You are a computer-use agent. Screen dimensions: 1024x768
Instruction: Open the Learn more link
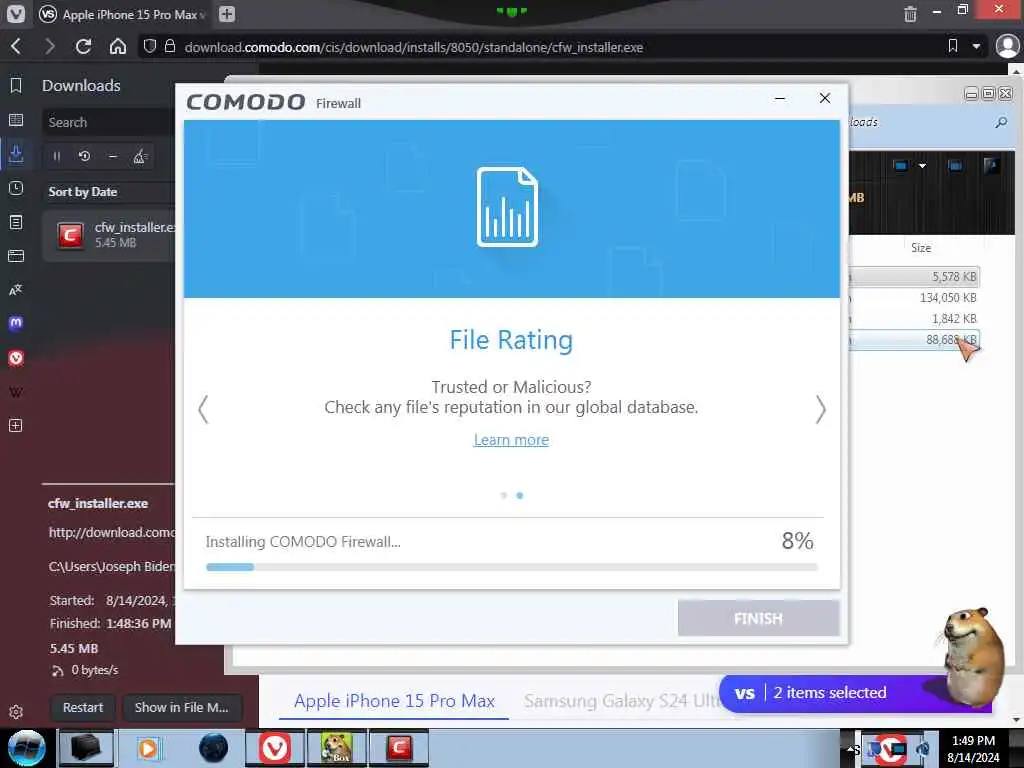[511, 440]
